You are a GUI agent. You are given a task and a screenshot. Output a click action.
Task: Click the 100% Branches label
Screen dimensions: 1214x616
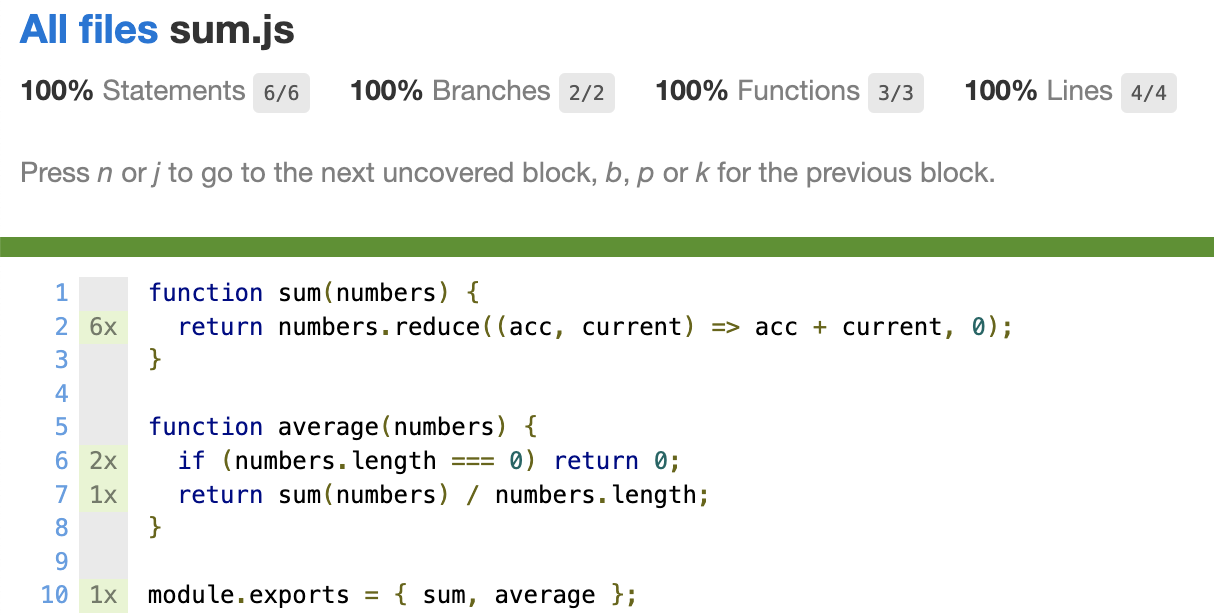[449, 92]
